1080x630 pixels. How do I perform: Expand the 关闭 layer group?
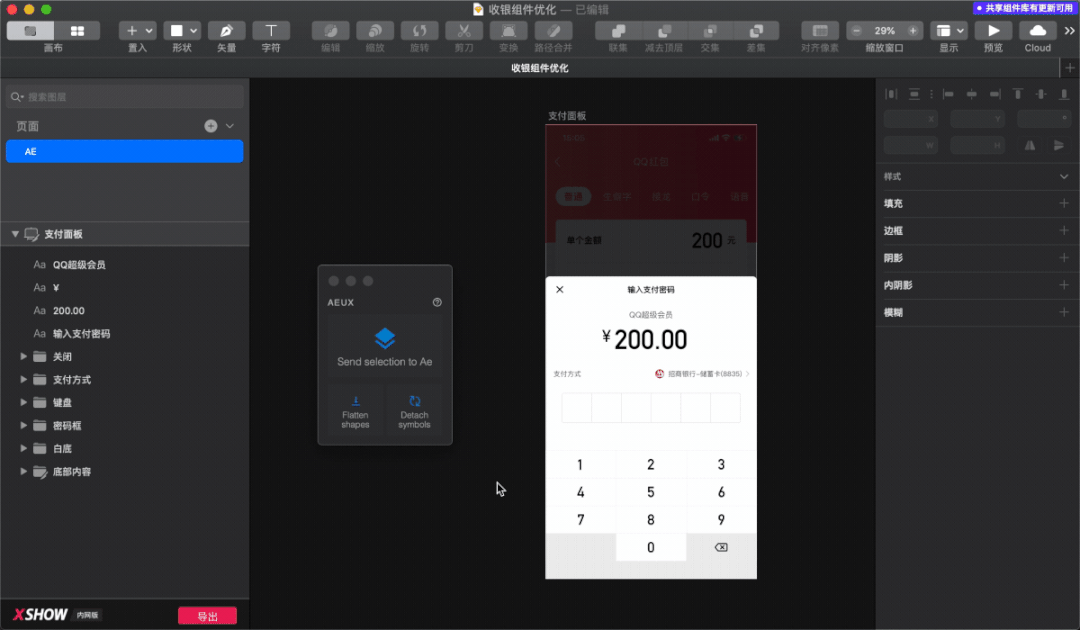point(23,357)
